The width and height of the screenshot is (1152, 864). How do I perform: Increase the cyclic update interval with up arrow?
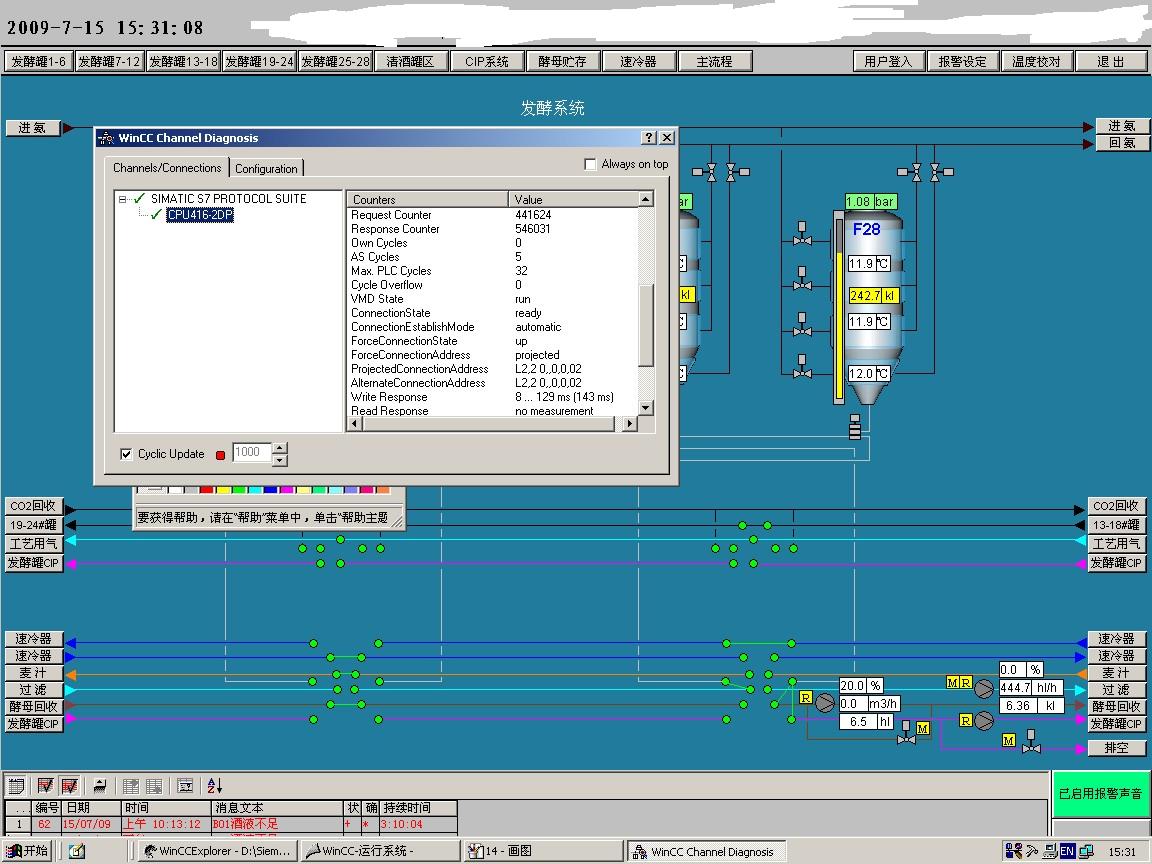(279, 447)
